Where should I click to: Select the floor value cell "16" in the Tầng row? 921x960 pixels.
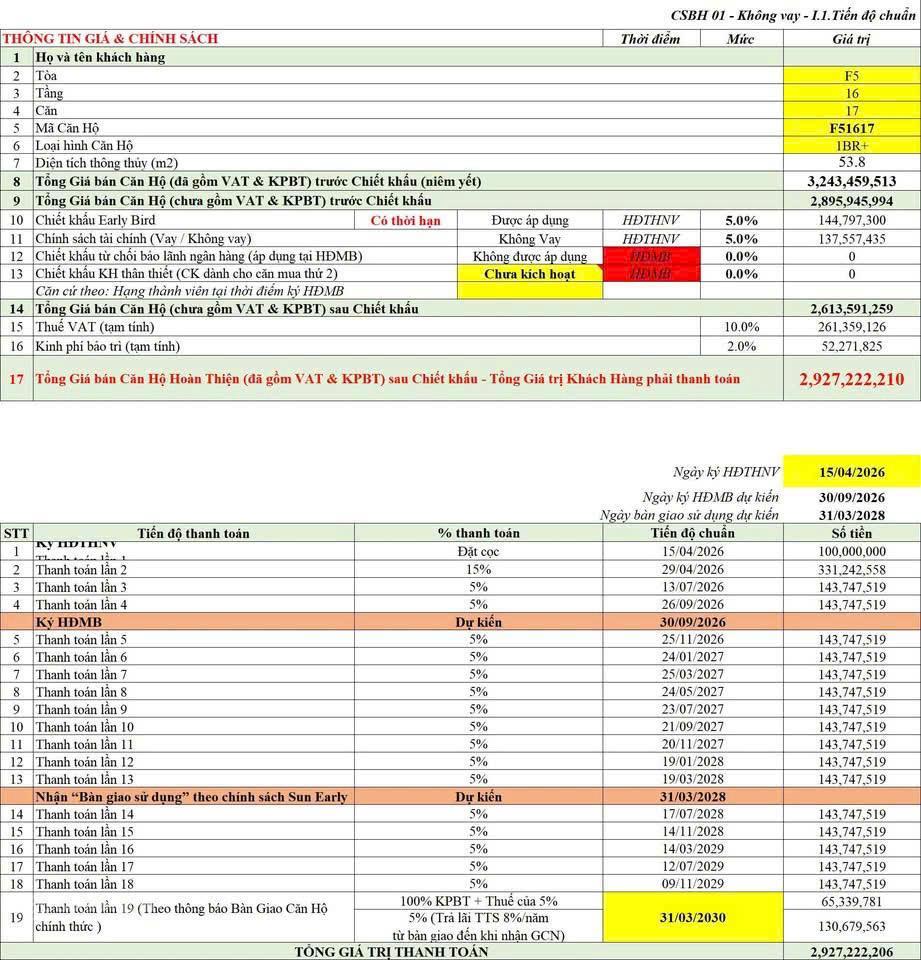pos(852,93)
